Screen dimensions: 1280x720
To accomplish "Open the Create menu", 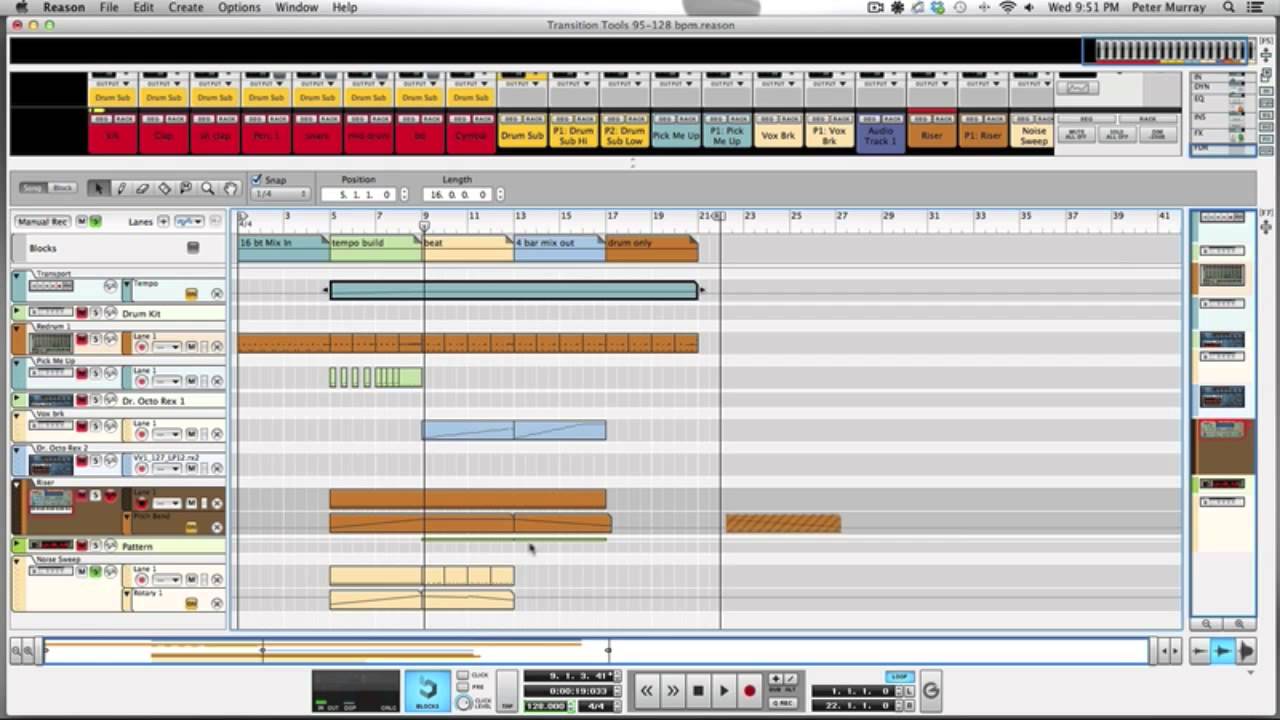I will click(x=185, y=7).
